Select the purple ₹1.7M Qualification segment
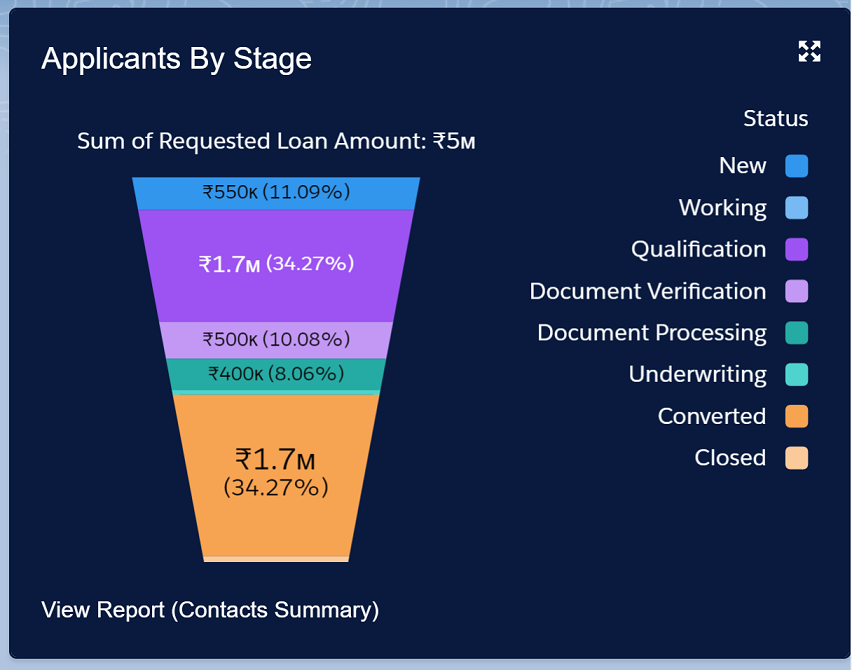This screenshot has width=852, height=670. 276,266
